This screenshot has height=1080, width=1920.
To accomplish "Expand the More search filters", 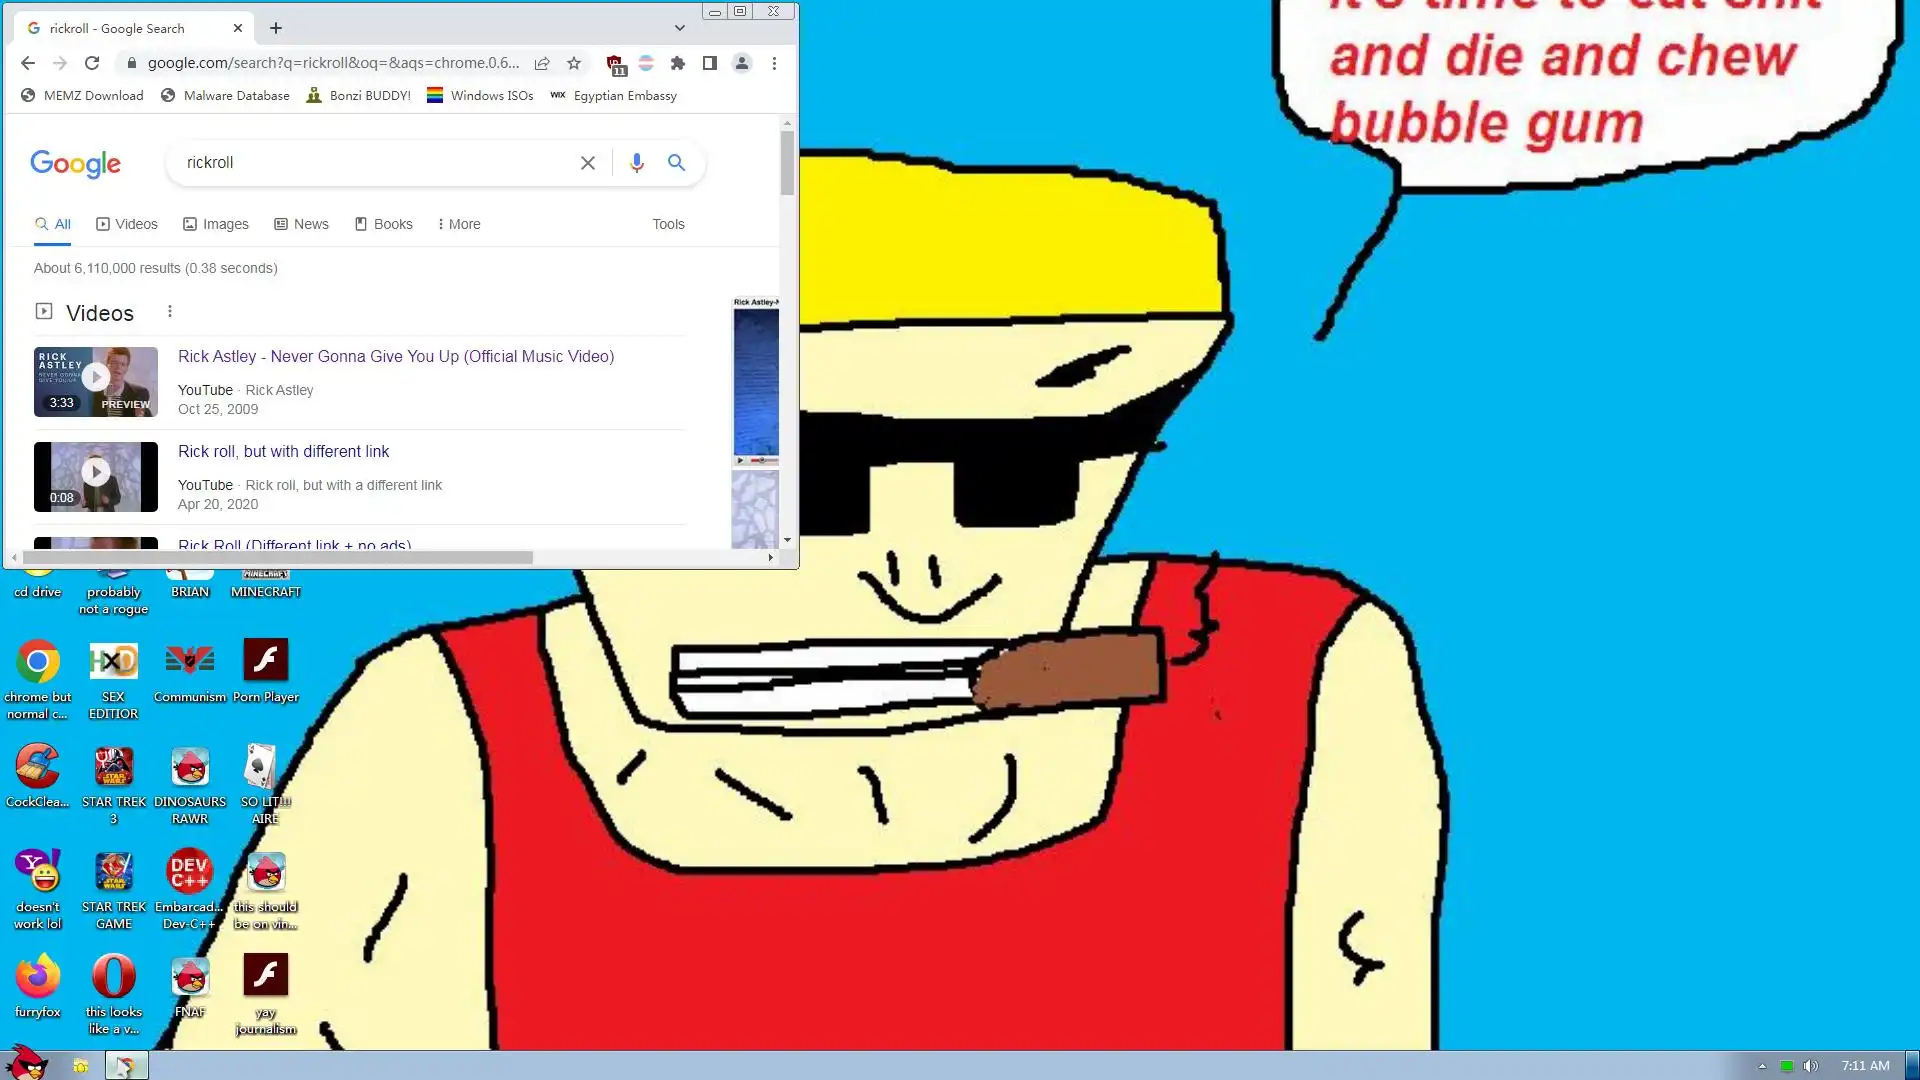I will 459,224.
